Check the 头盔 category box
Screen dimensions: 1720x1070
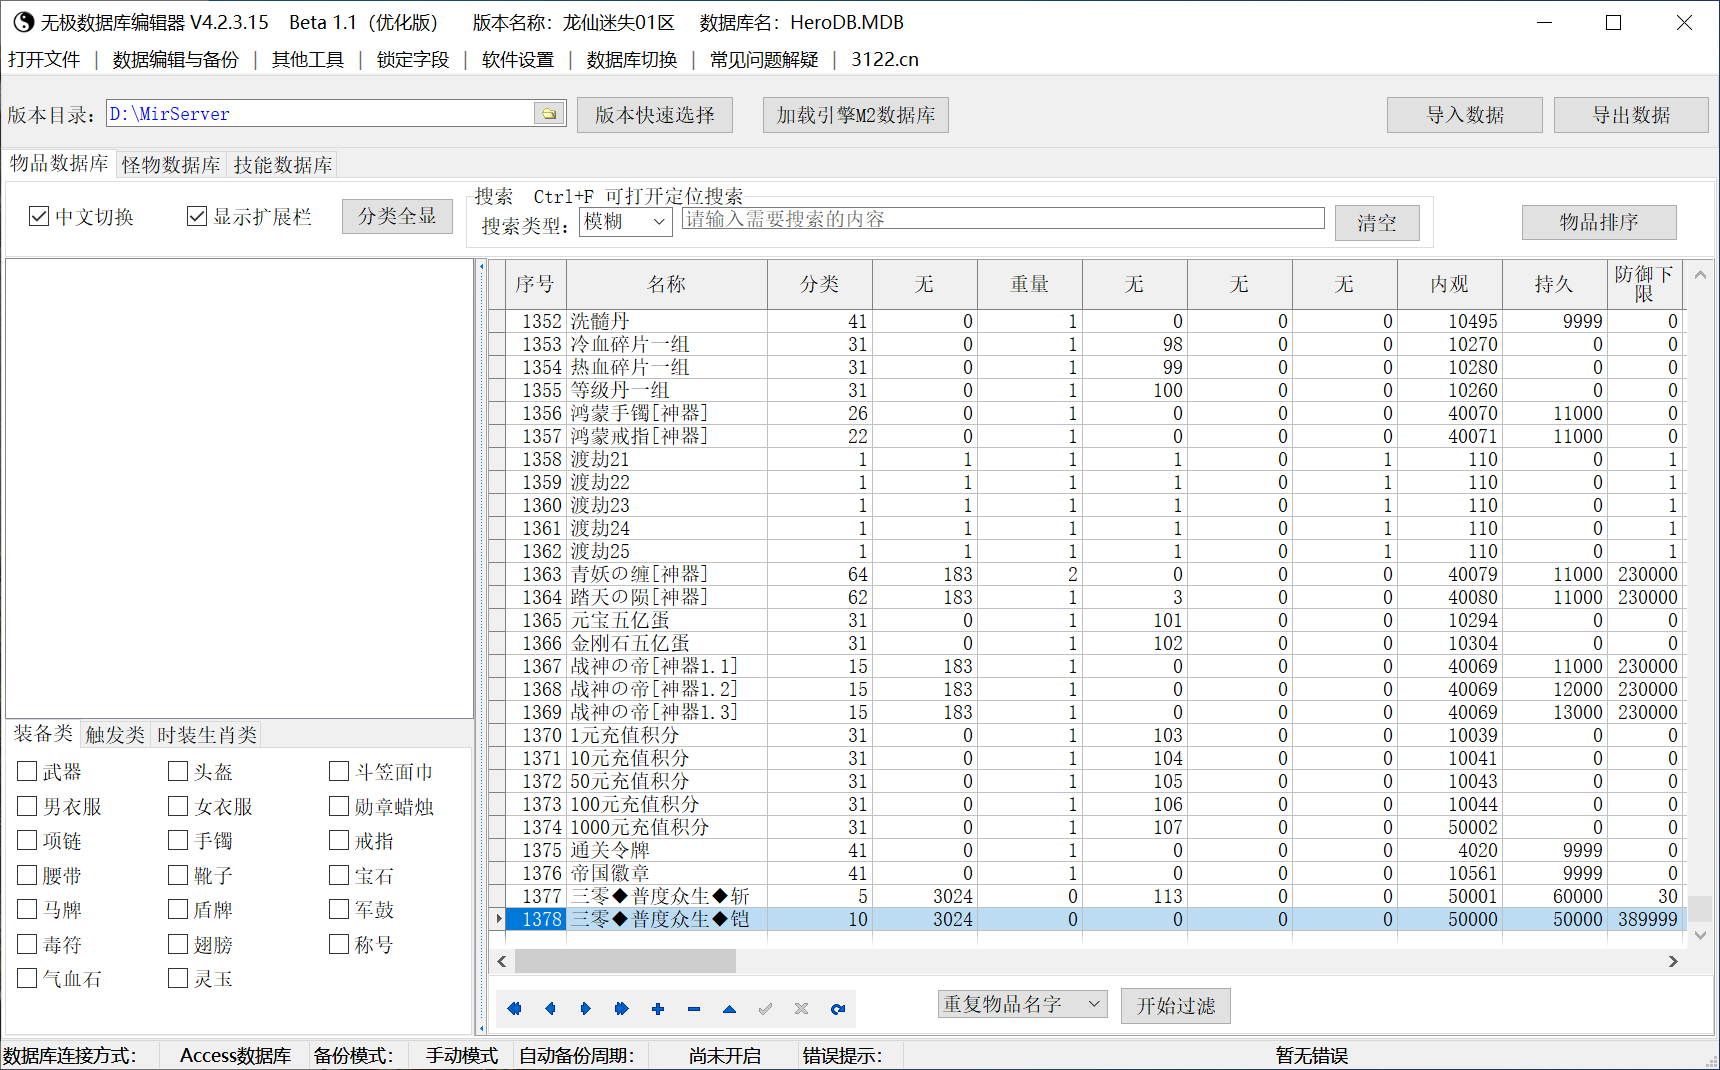178,771
